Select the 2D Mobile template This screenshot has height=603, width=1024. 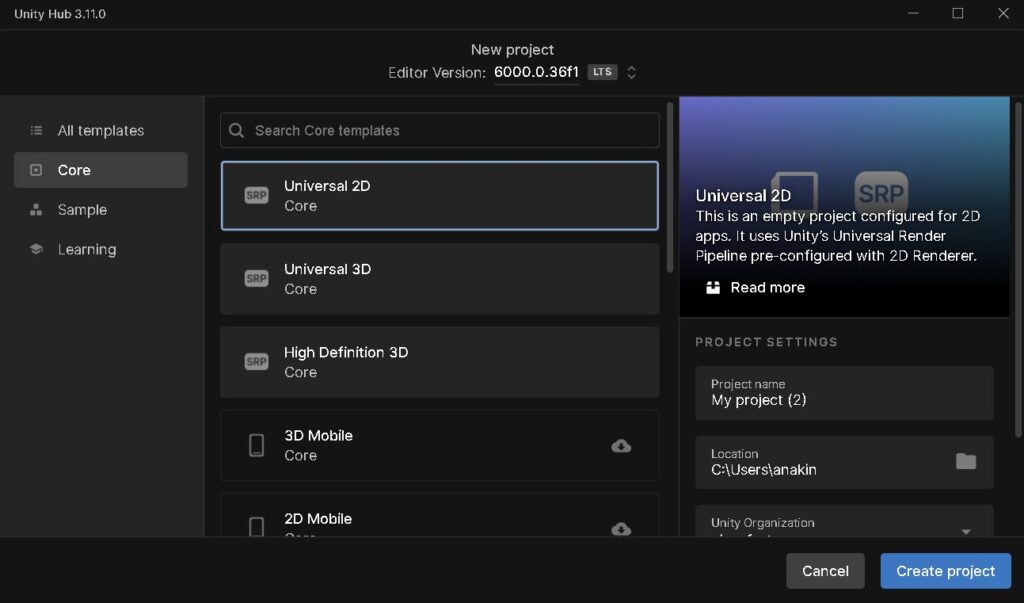pyautogui.click(x=440, y=515)
